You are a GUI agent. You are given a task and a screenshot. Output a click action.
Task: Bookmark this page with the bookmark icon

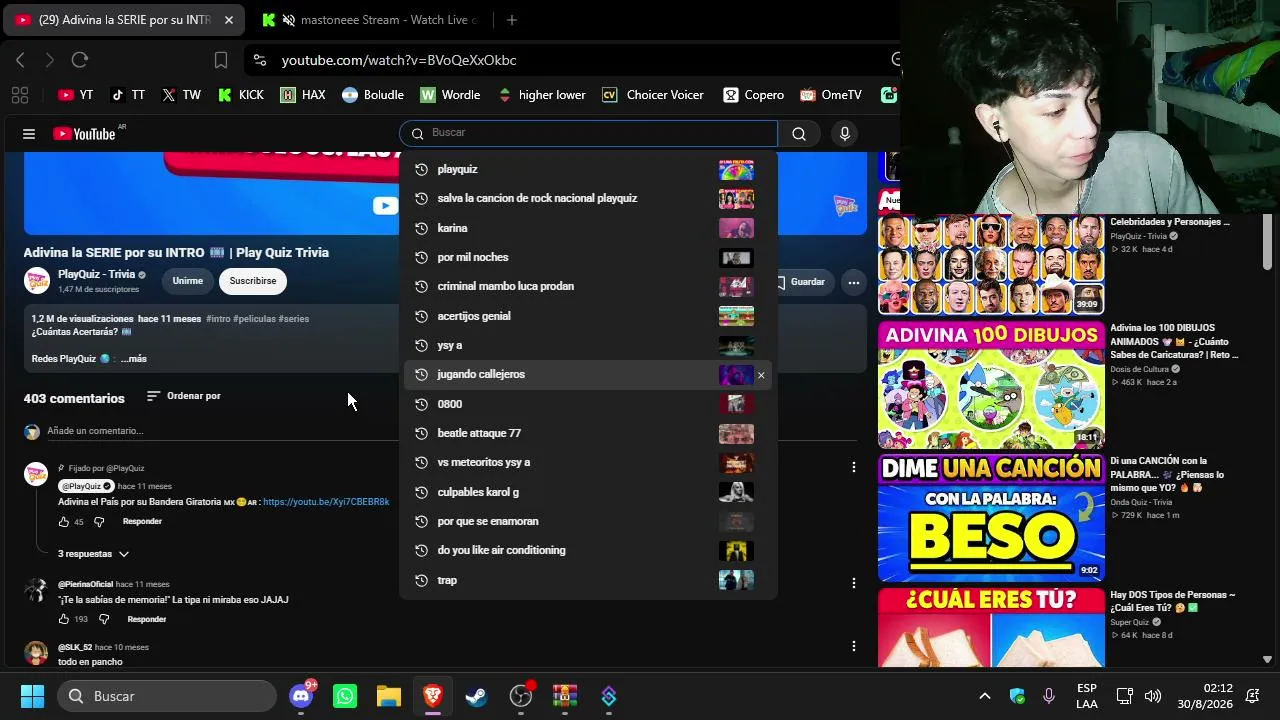click(221, 60)
